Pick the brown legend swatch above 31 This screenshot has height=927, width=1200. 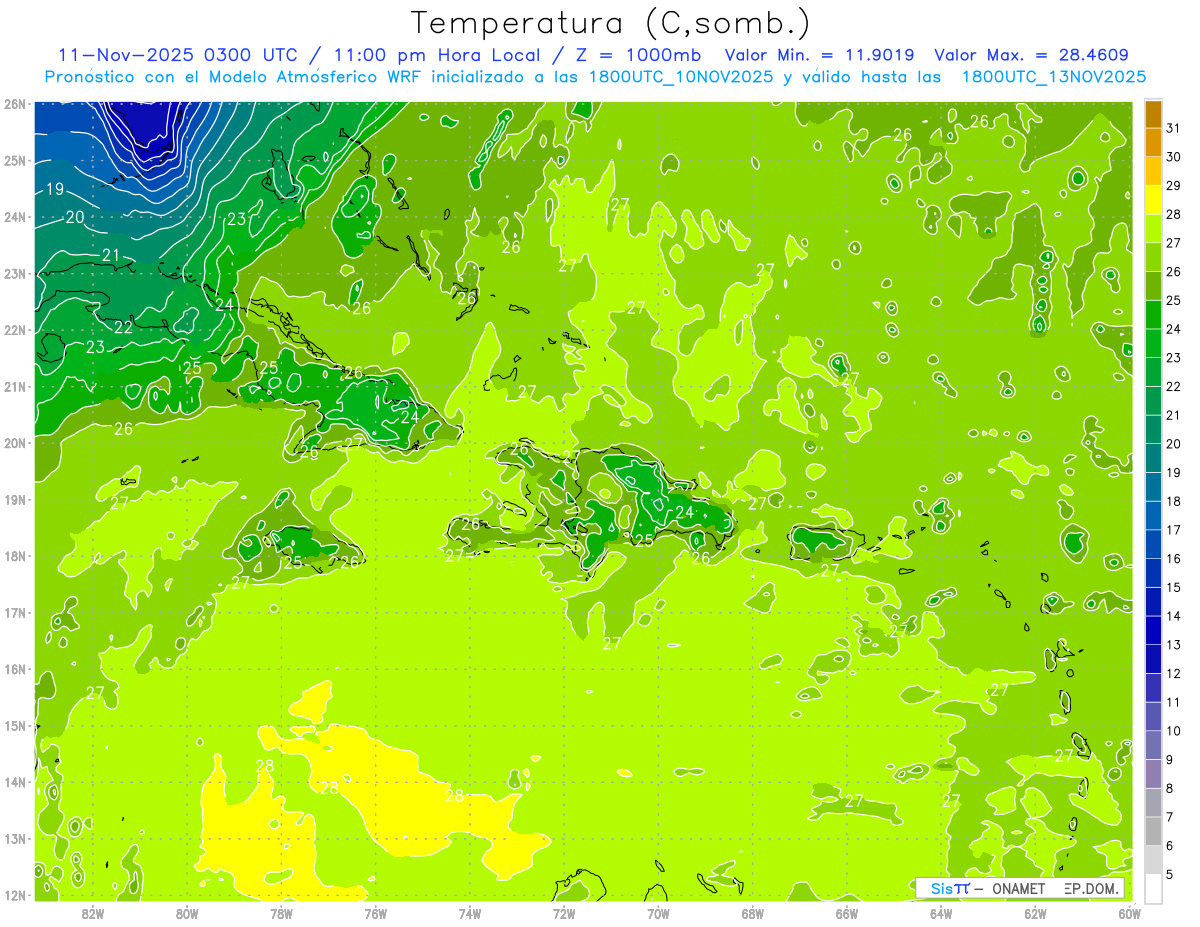click(1153, 114)
